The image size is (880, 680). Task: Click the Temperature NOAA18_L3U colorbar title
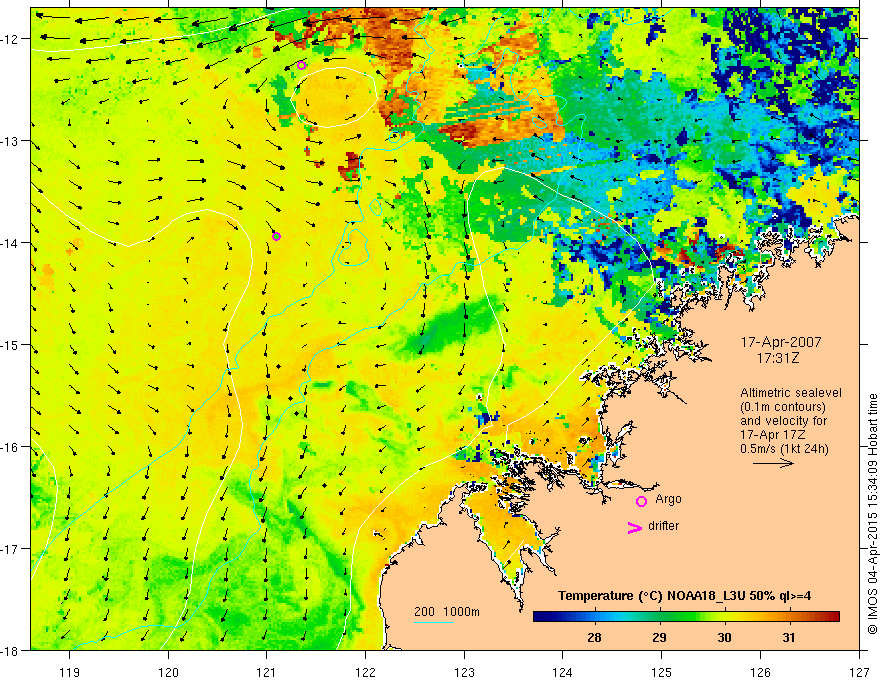tap(684, 596)
